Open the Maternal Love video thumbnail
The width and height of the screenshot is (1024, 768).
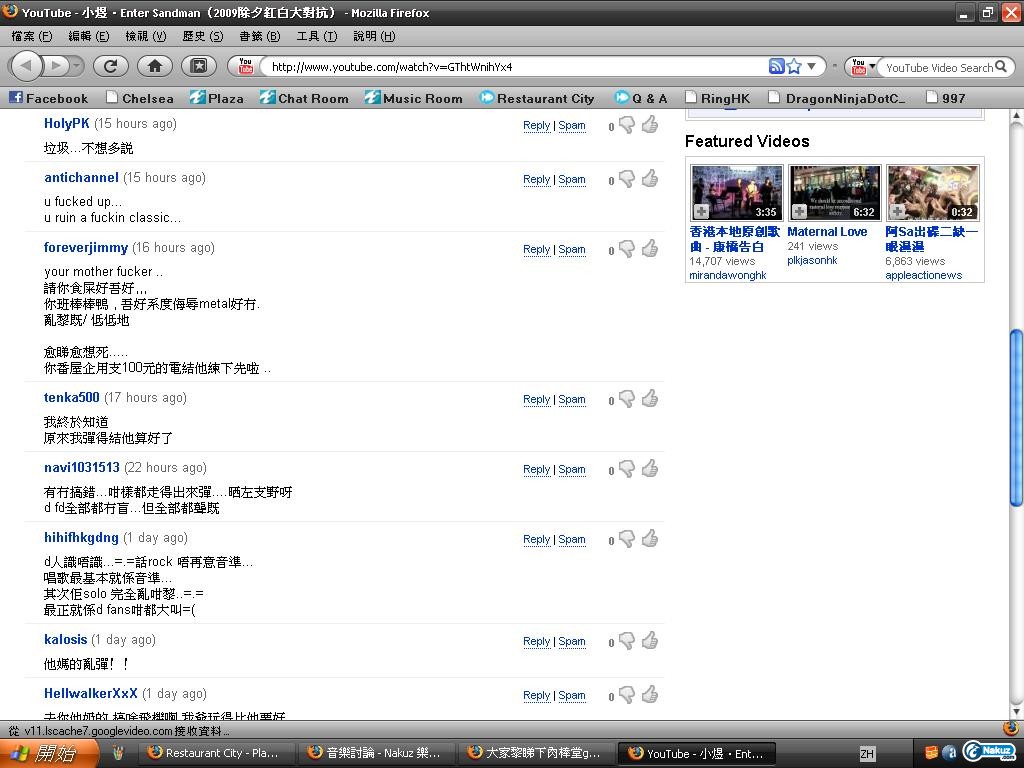click(835, 193)
